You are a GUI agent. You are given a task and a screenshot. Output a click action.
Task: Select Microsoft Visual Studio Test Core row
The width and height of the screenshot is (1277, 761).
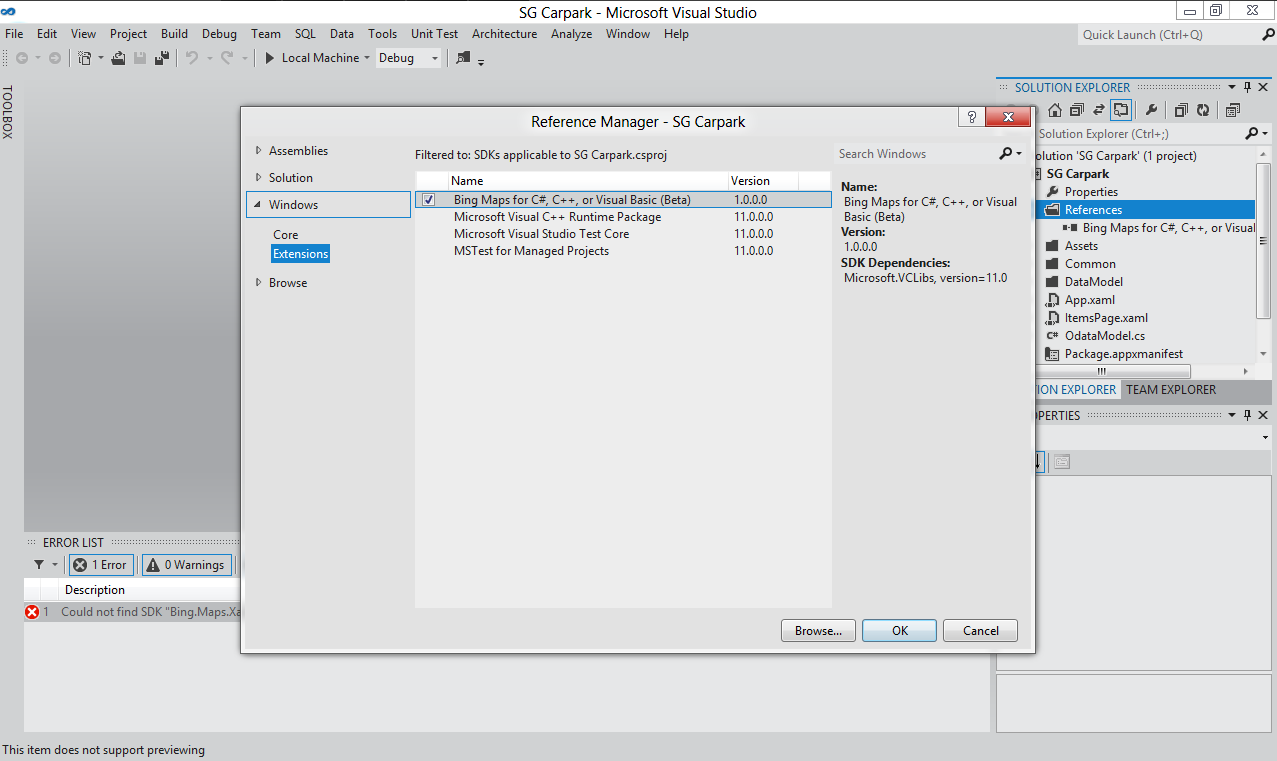coord(623,234)
